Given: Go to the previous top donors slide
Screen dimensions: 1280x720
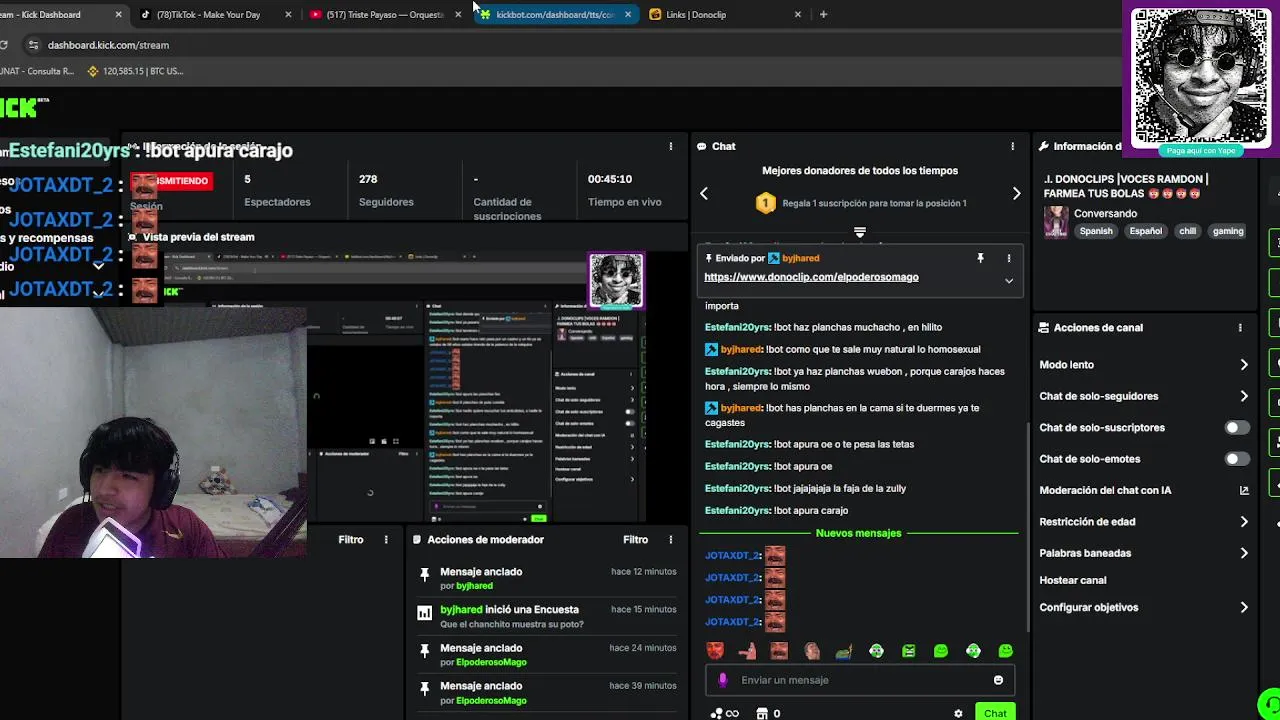Looking at the screenshot, I should click(x=704, y=194).
